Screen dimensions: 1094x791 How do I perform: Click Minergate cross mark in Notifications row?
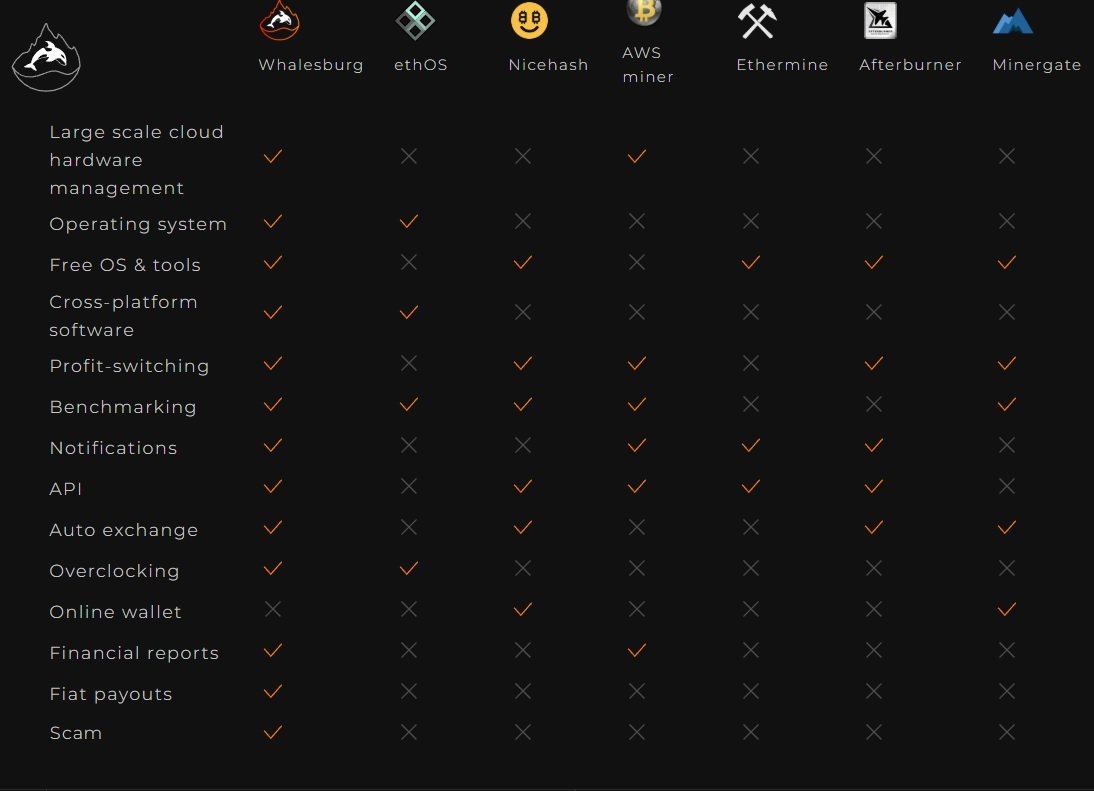pos(1007,445)
